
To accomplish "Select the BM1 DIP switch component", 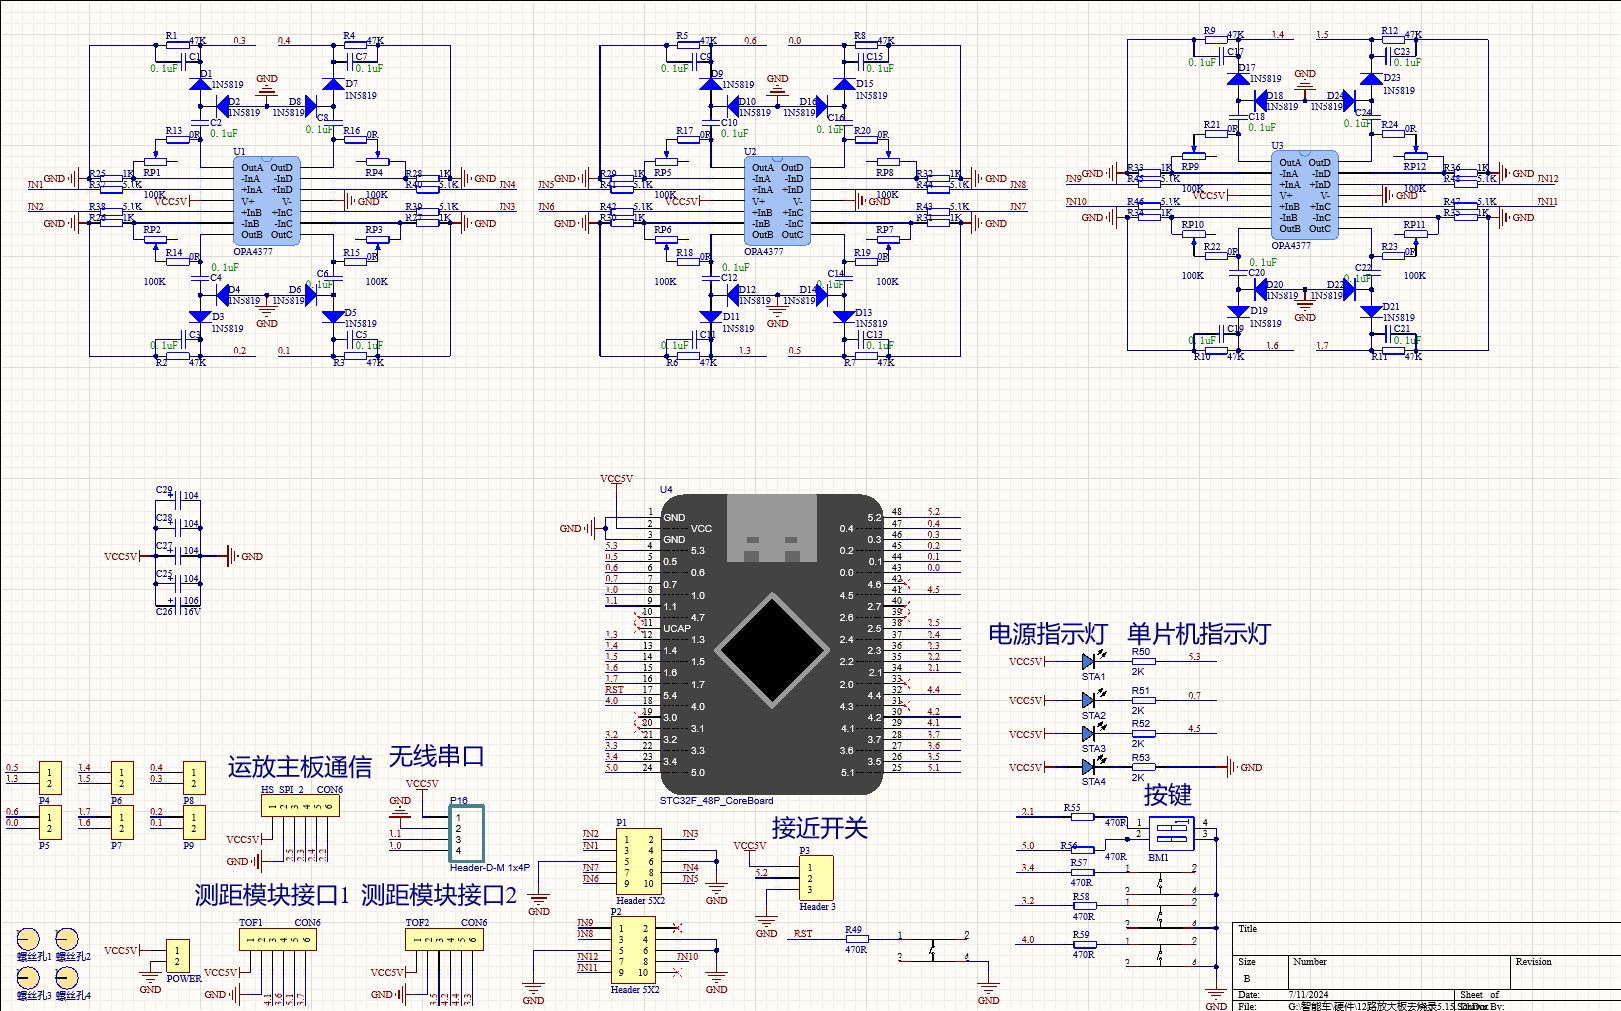I will coord(1171,833).
